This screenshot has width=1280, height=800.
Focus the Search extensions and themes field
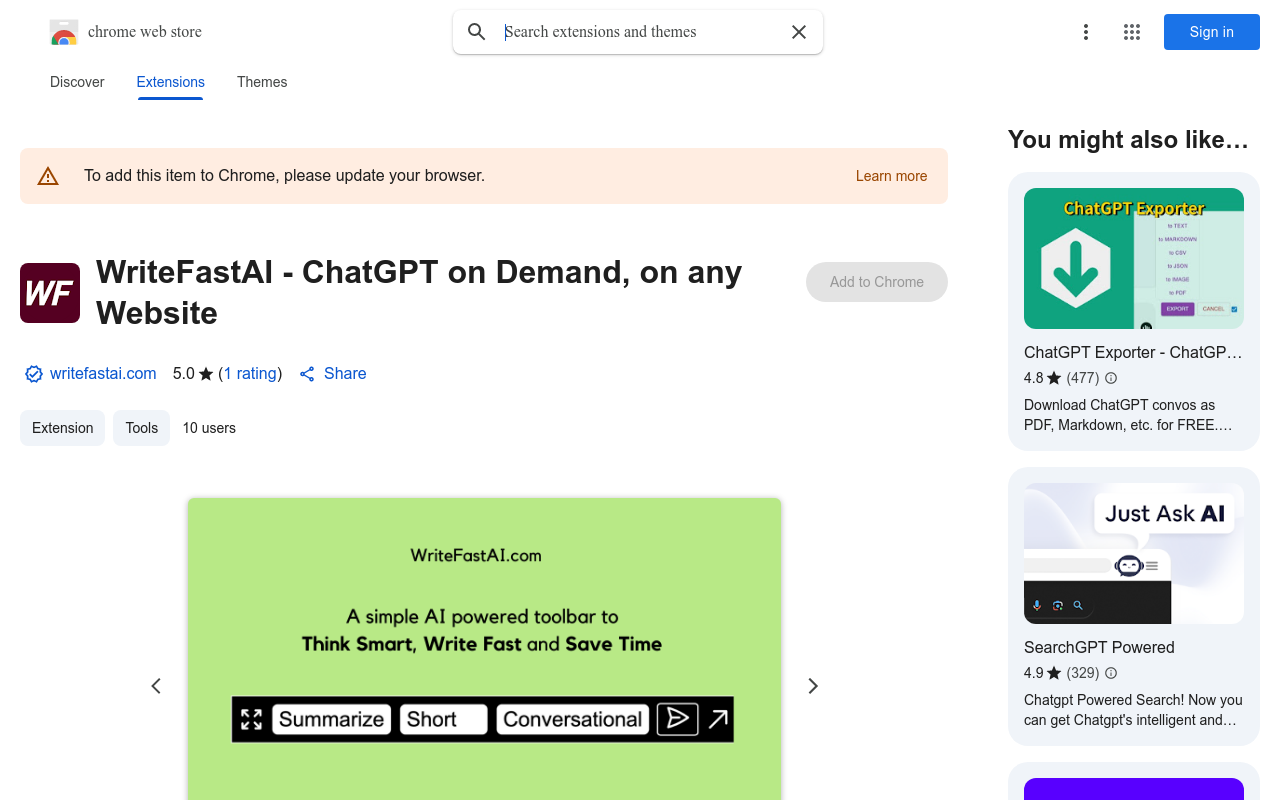click(x=640, y=32)
